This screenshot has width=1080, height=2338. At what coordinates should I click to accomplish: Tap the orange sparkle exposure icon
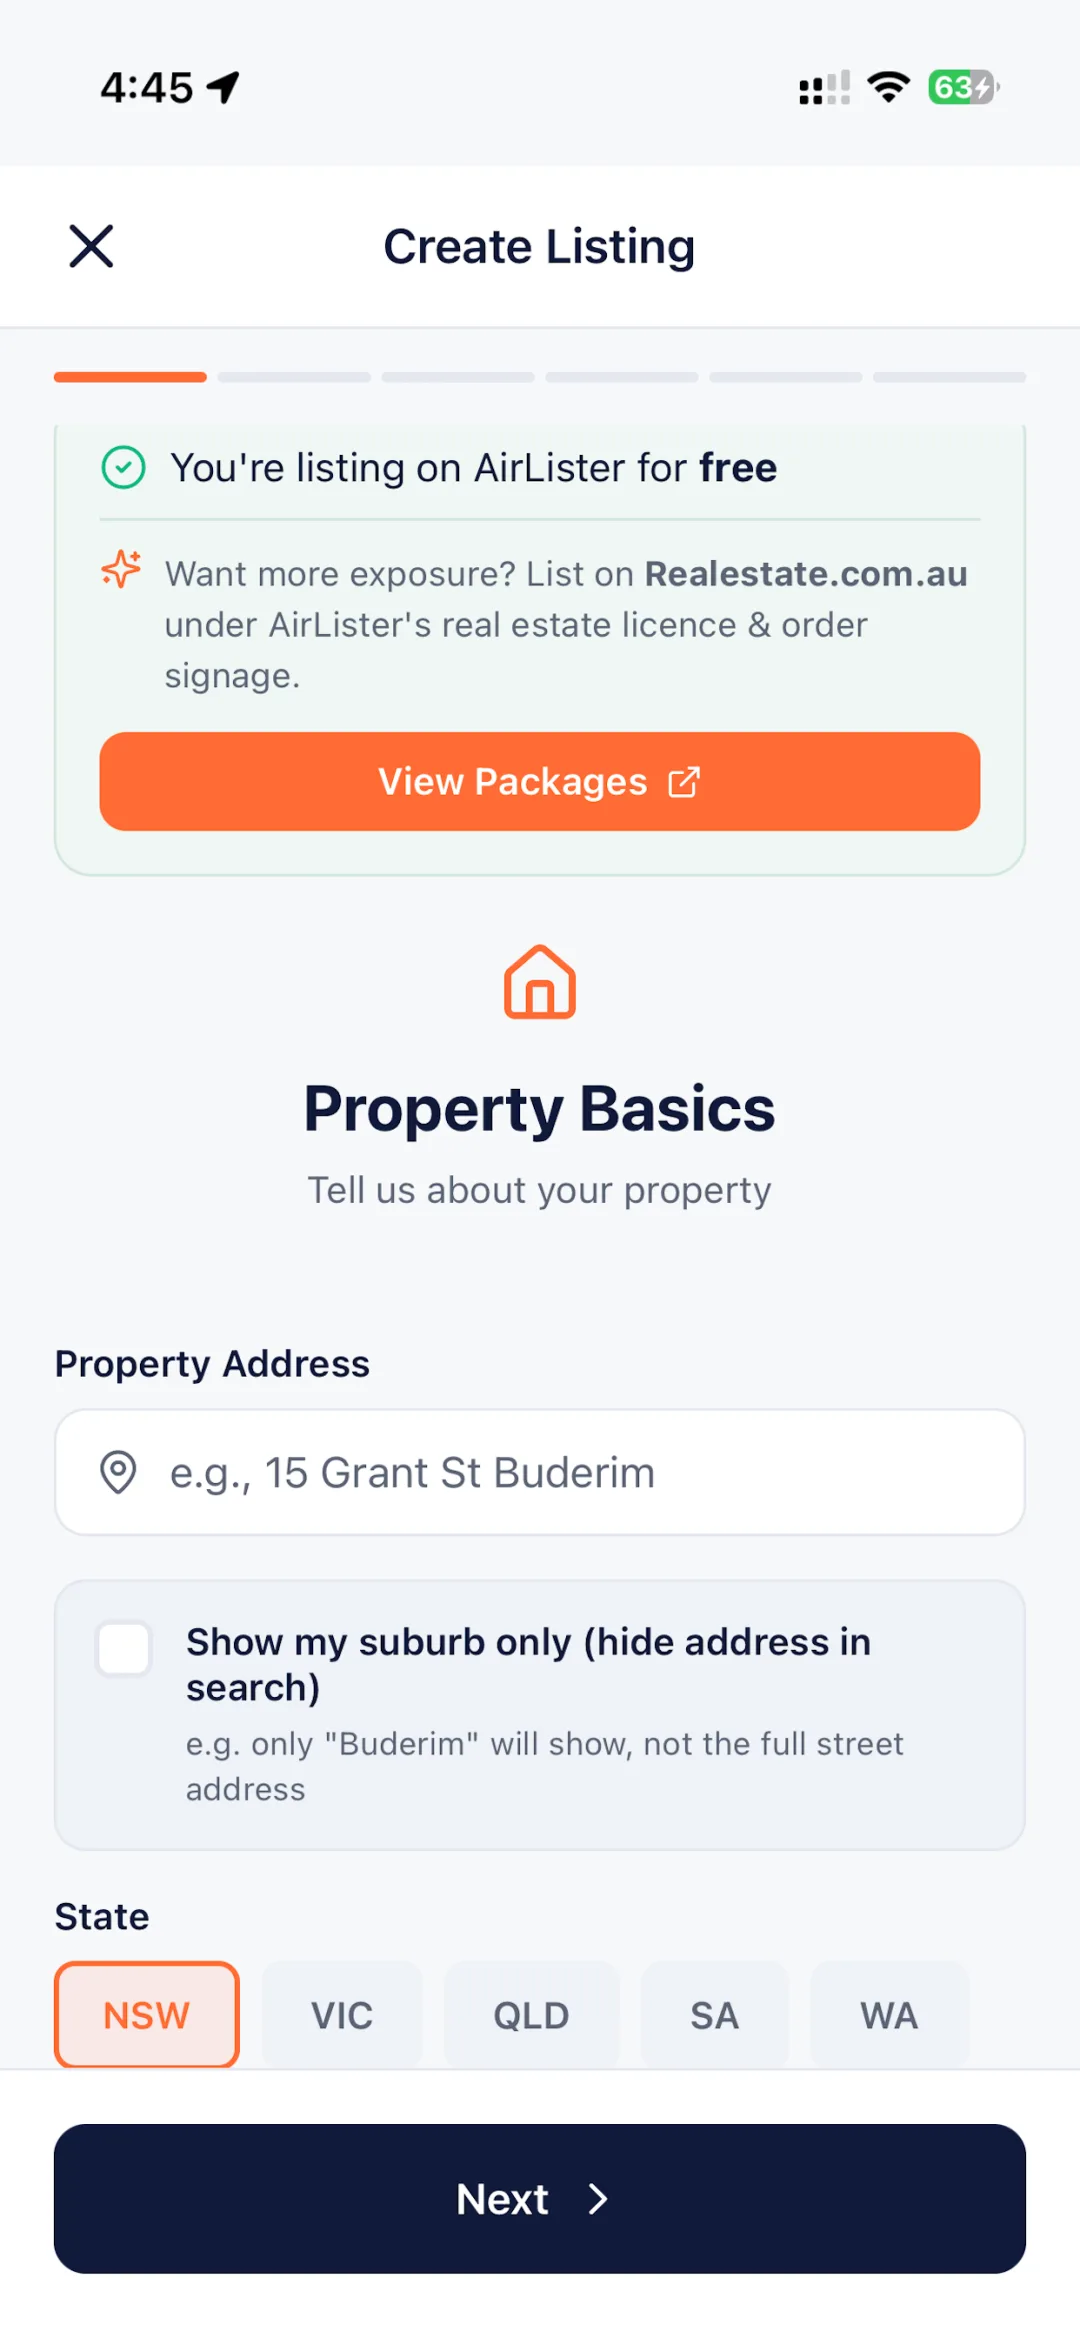(122, 569)
